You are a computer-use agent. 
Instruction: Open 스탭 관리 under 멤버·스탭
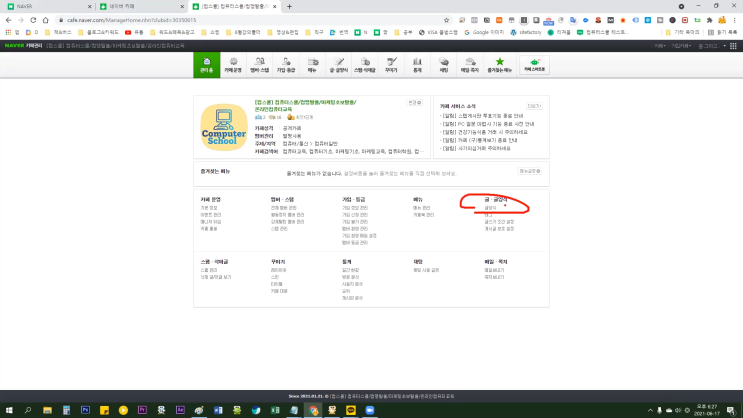point(279,229)
